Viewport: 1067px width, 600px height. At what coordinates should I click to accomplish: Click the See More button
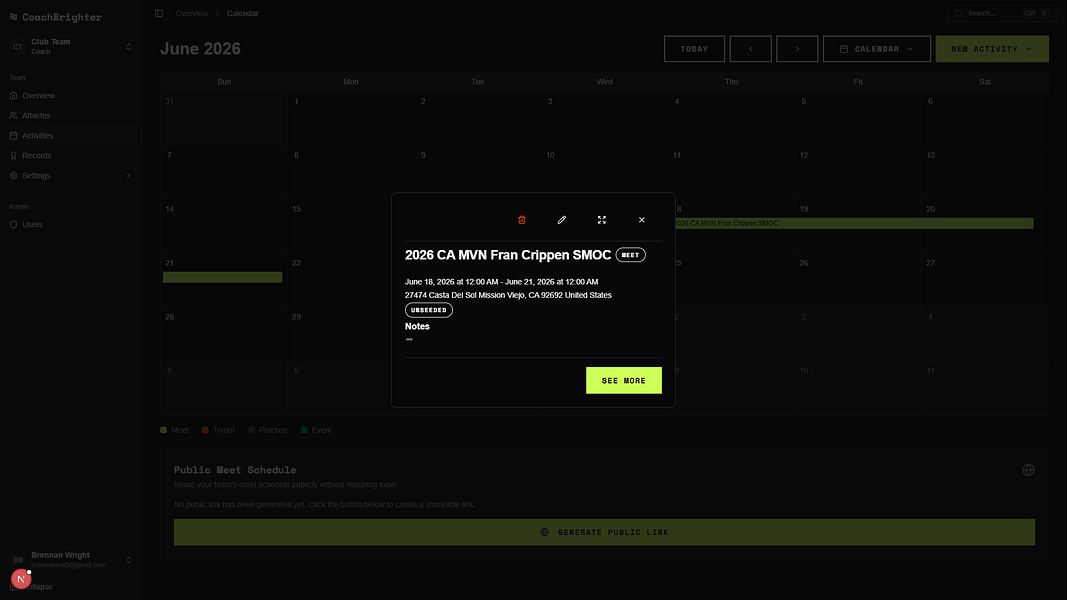click(623, 380)
